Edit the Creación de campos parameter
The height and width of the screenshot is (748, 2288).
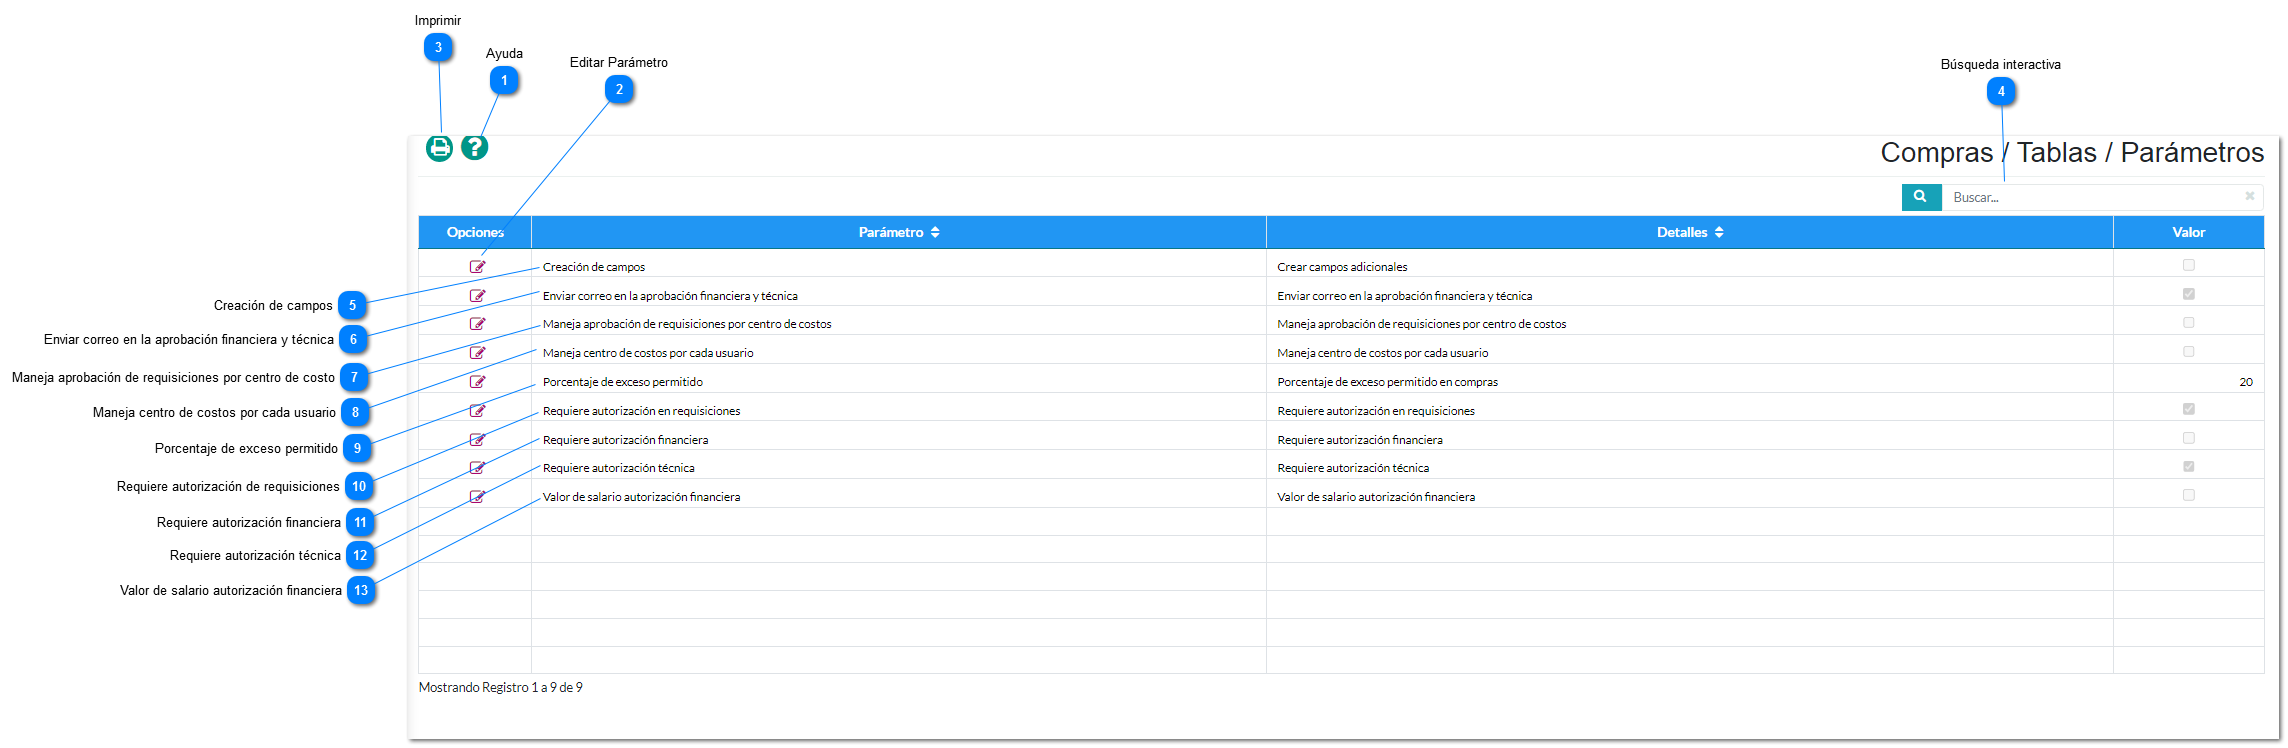(478, 267)
